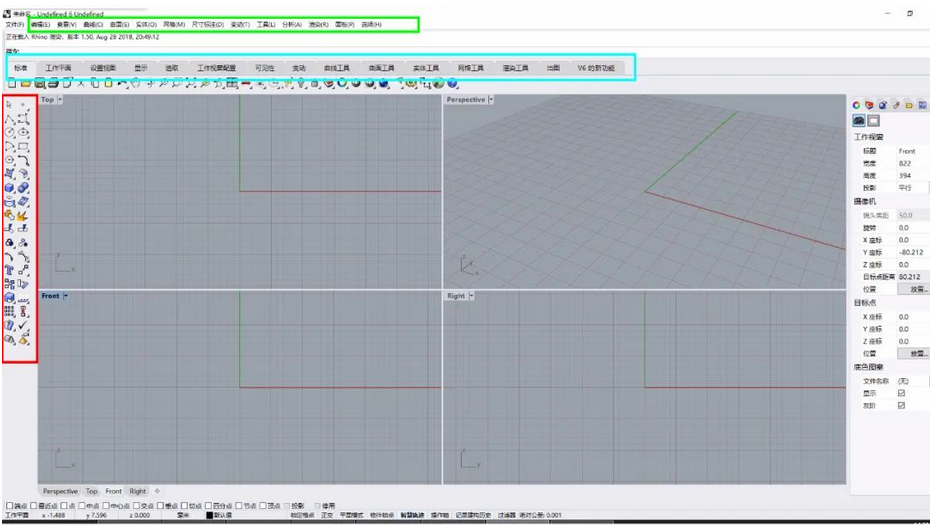
Task: Select the Array grid tool in sidebar
Action: [10, 311]
